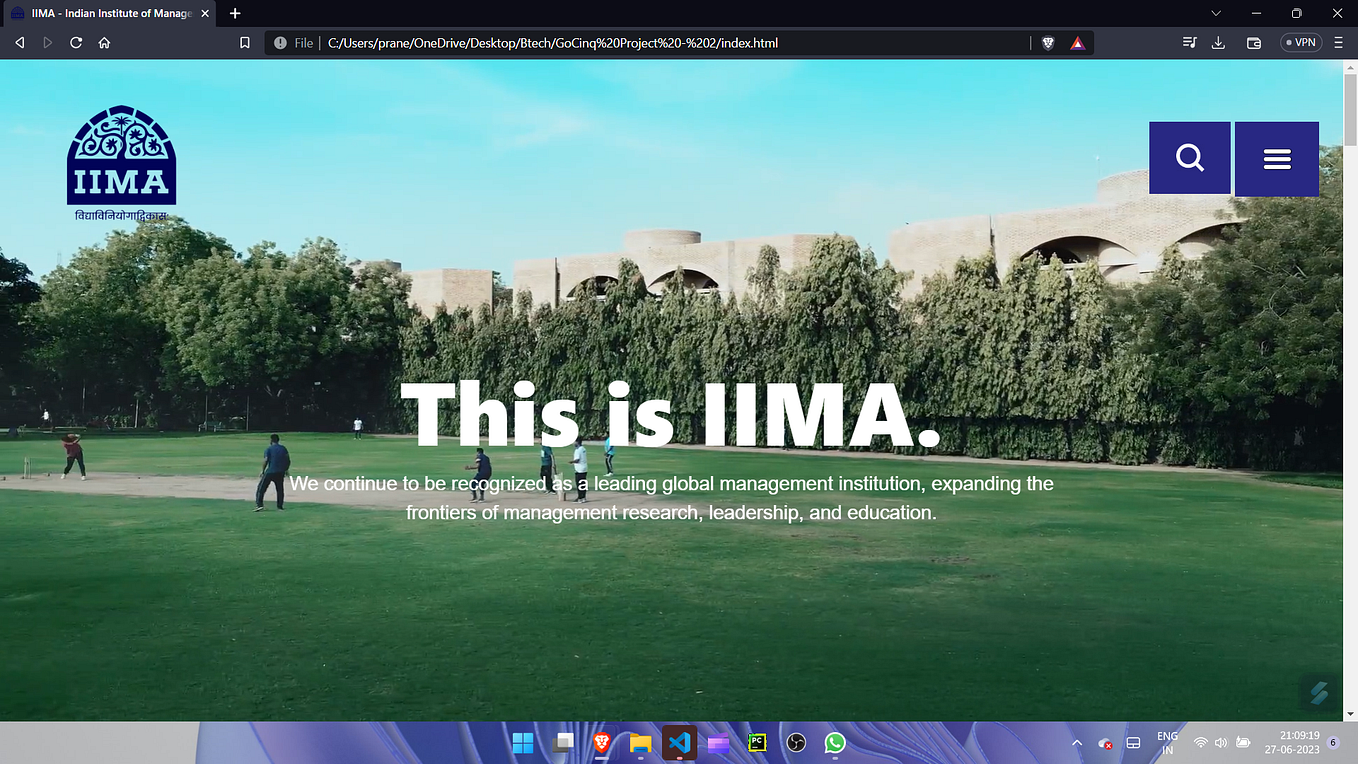This screenshot has width=1358, height=764.
Task: Bookmark the current IIMA page
Action: [244, 42]
